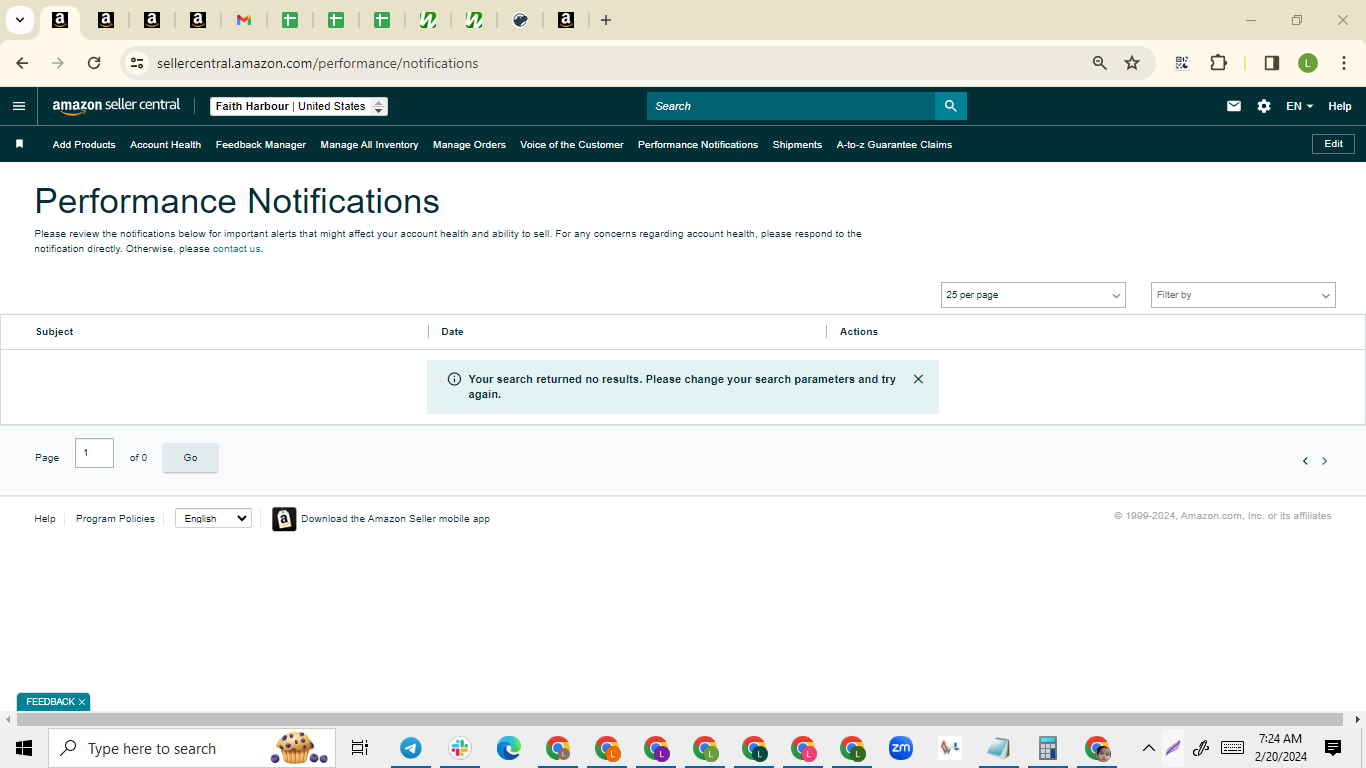This screenshot has height=768, width=1366.
Task: Click the Date column header
Action: pos(452,332)
